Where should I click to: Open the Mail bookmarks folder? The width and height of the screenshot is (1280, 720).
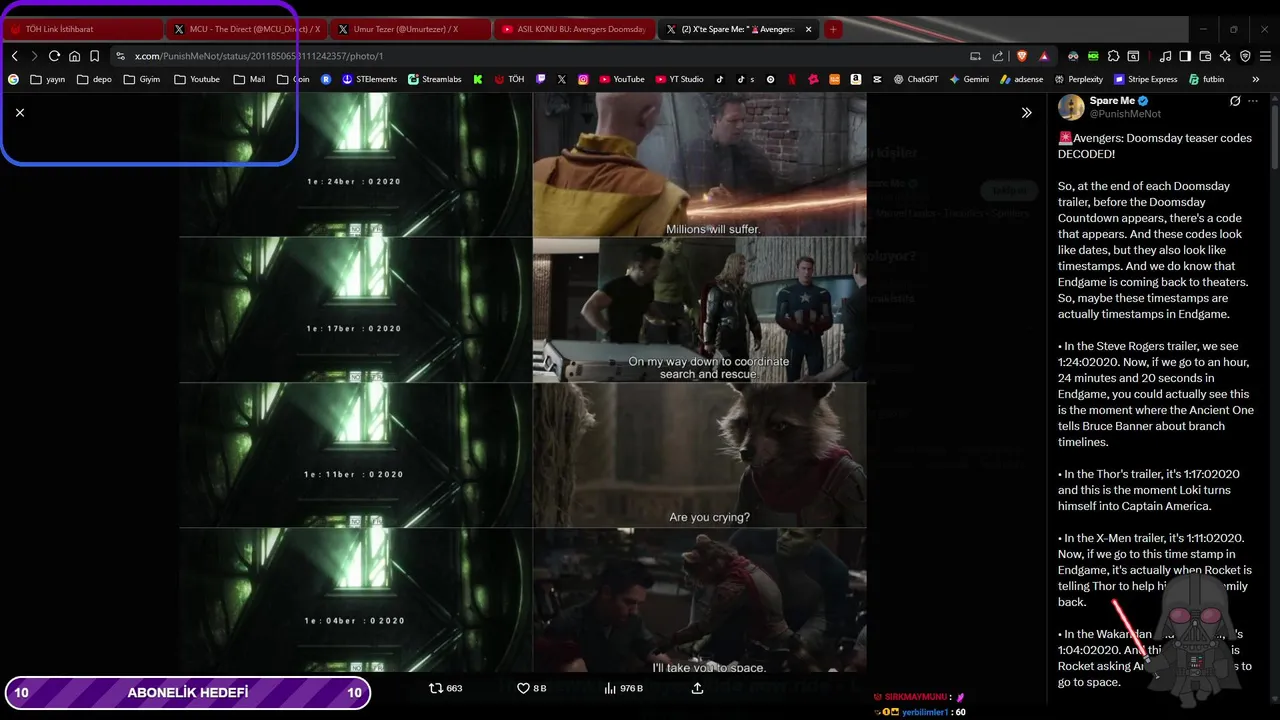249,79
